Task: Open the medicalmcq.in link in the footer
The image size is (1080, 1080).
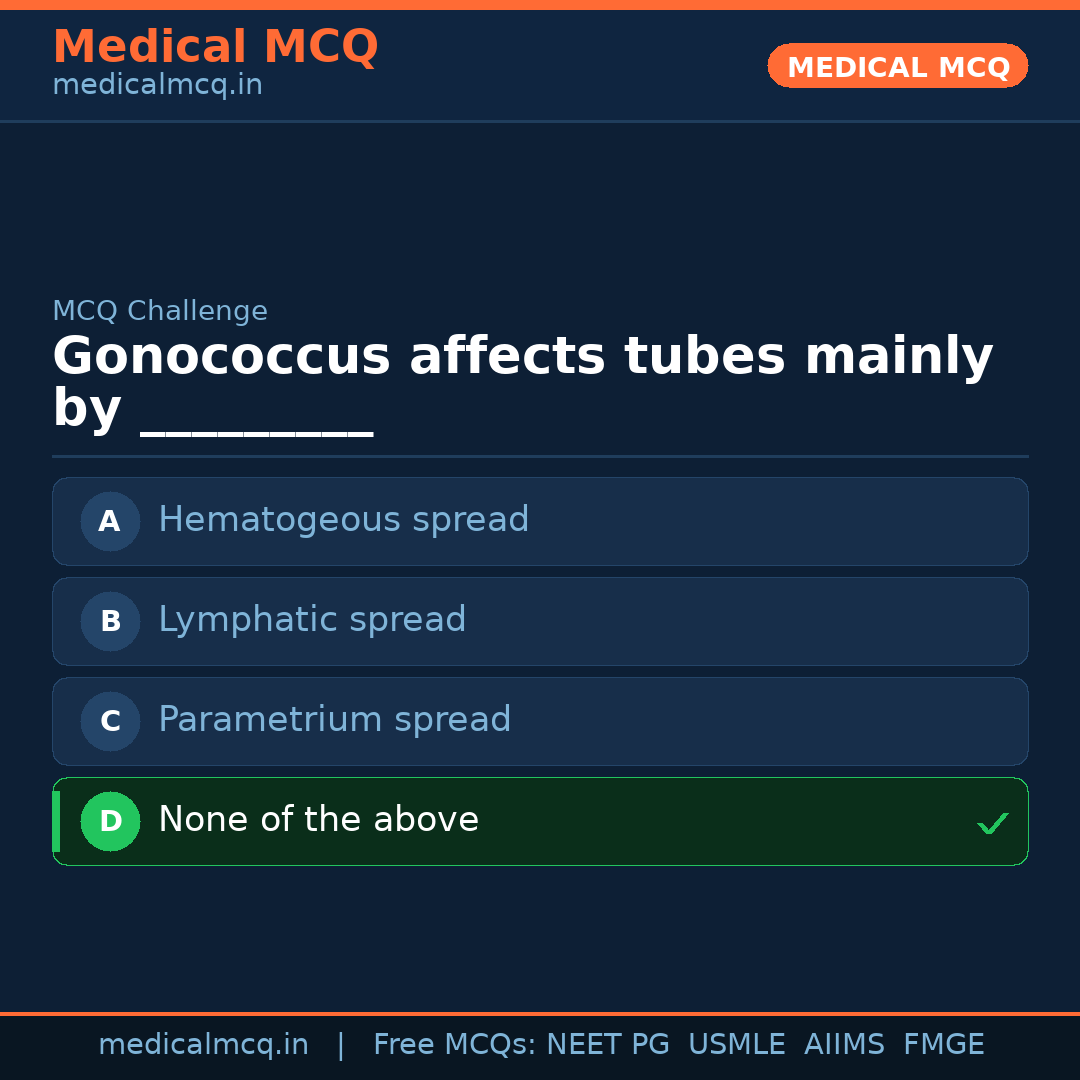Action: tap(203, 1045)
